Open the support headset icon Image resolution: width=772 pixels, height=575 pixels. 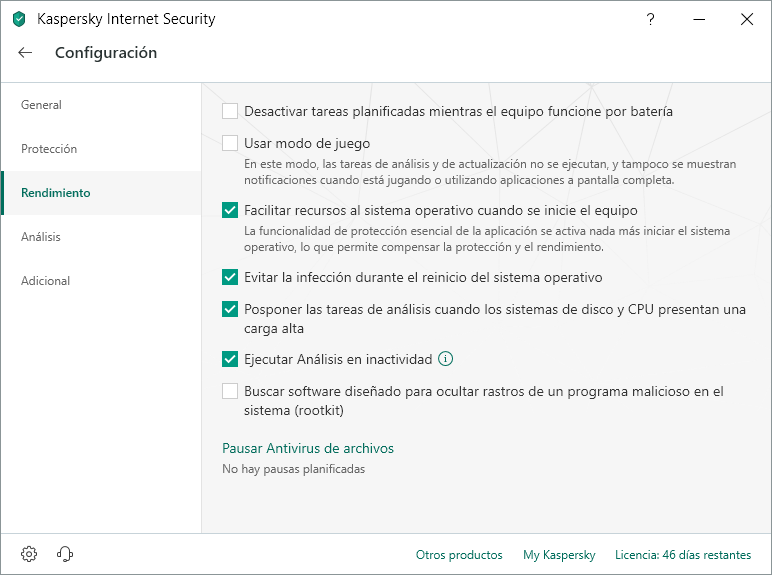(x=65, y=554)
